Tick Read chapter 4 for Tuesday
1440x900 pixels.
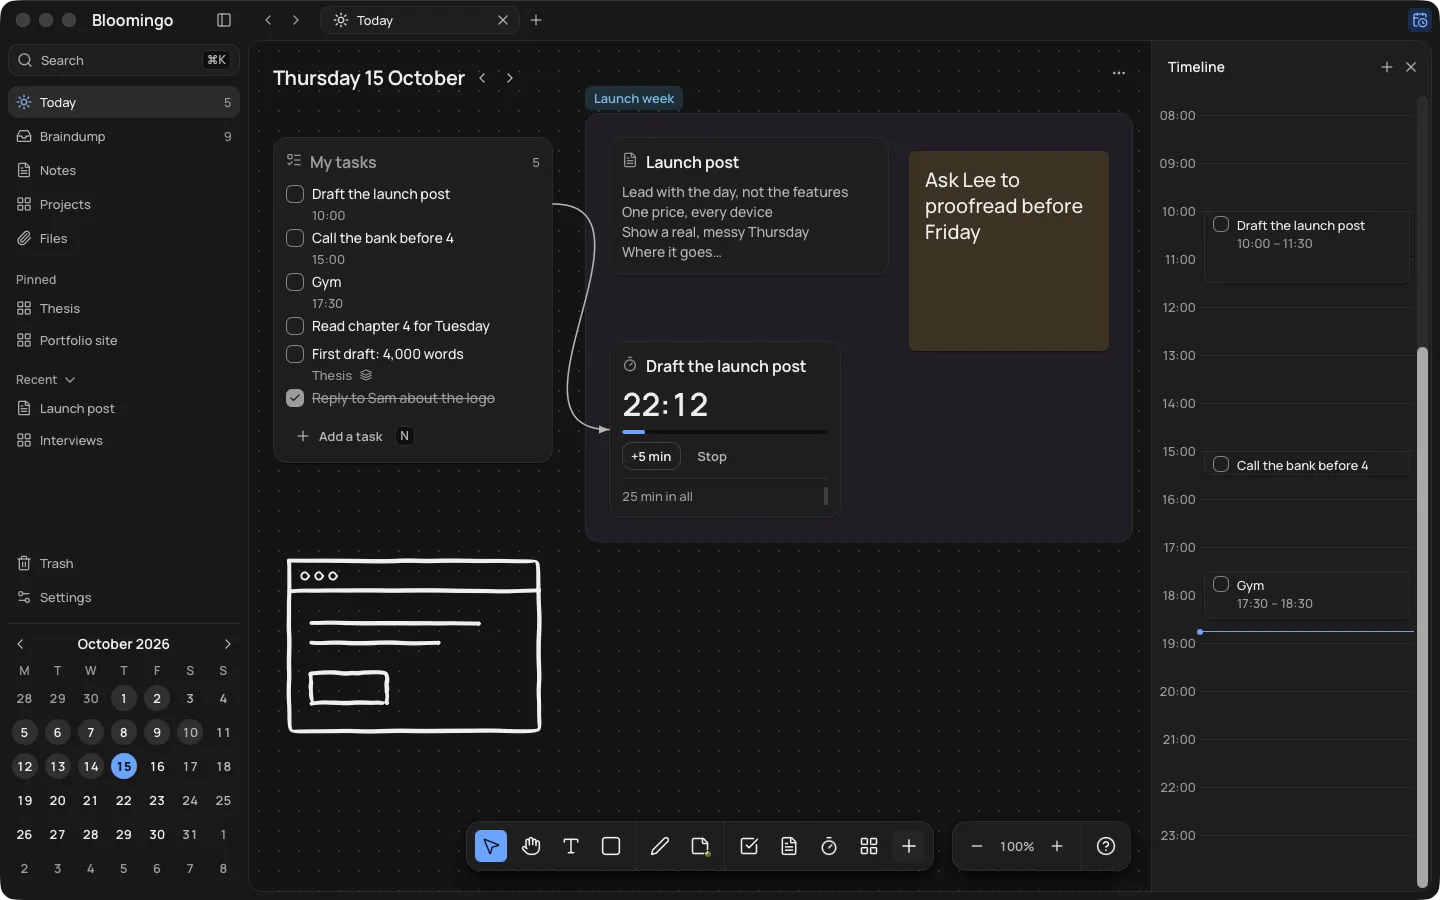coord(295,326)
